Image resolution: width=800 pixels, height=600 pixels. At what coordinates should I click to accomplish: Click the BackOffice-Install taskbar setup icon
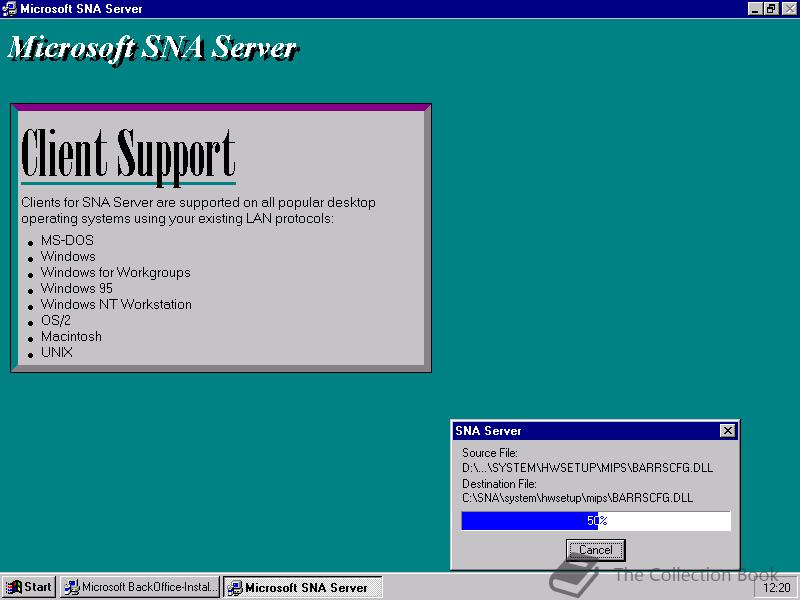72,587
